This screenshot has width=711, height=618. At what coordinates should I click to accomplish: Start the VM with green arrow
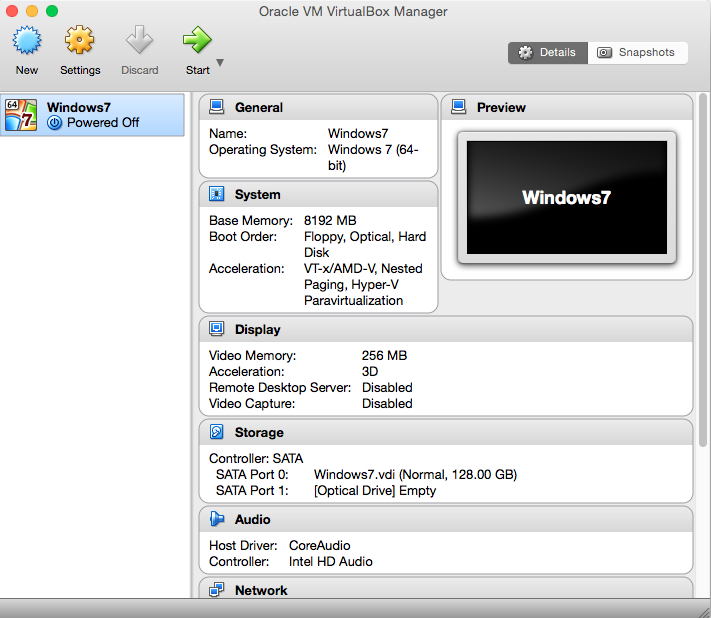tap(197, 40)
